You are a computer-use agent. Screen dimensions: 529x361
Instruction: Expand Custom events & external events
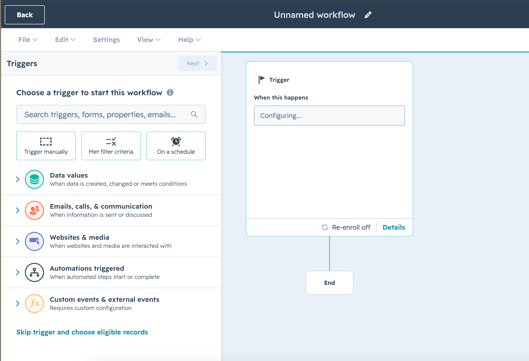[18, 304]
